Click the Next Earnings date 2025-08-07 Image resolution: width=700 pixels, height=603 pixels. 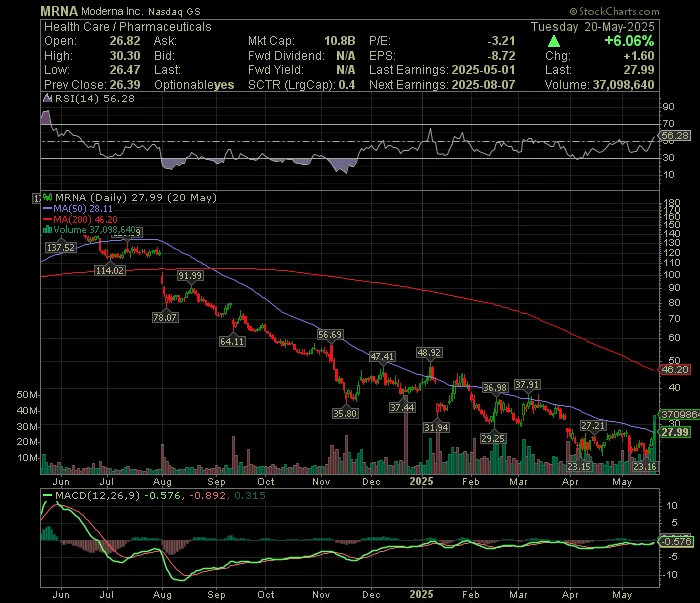point(483,85)
